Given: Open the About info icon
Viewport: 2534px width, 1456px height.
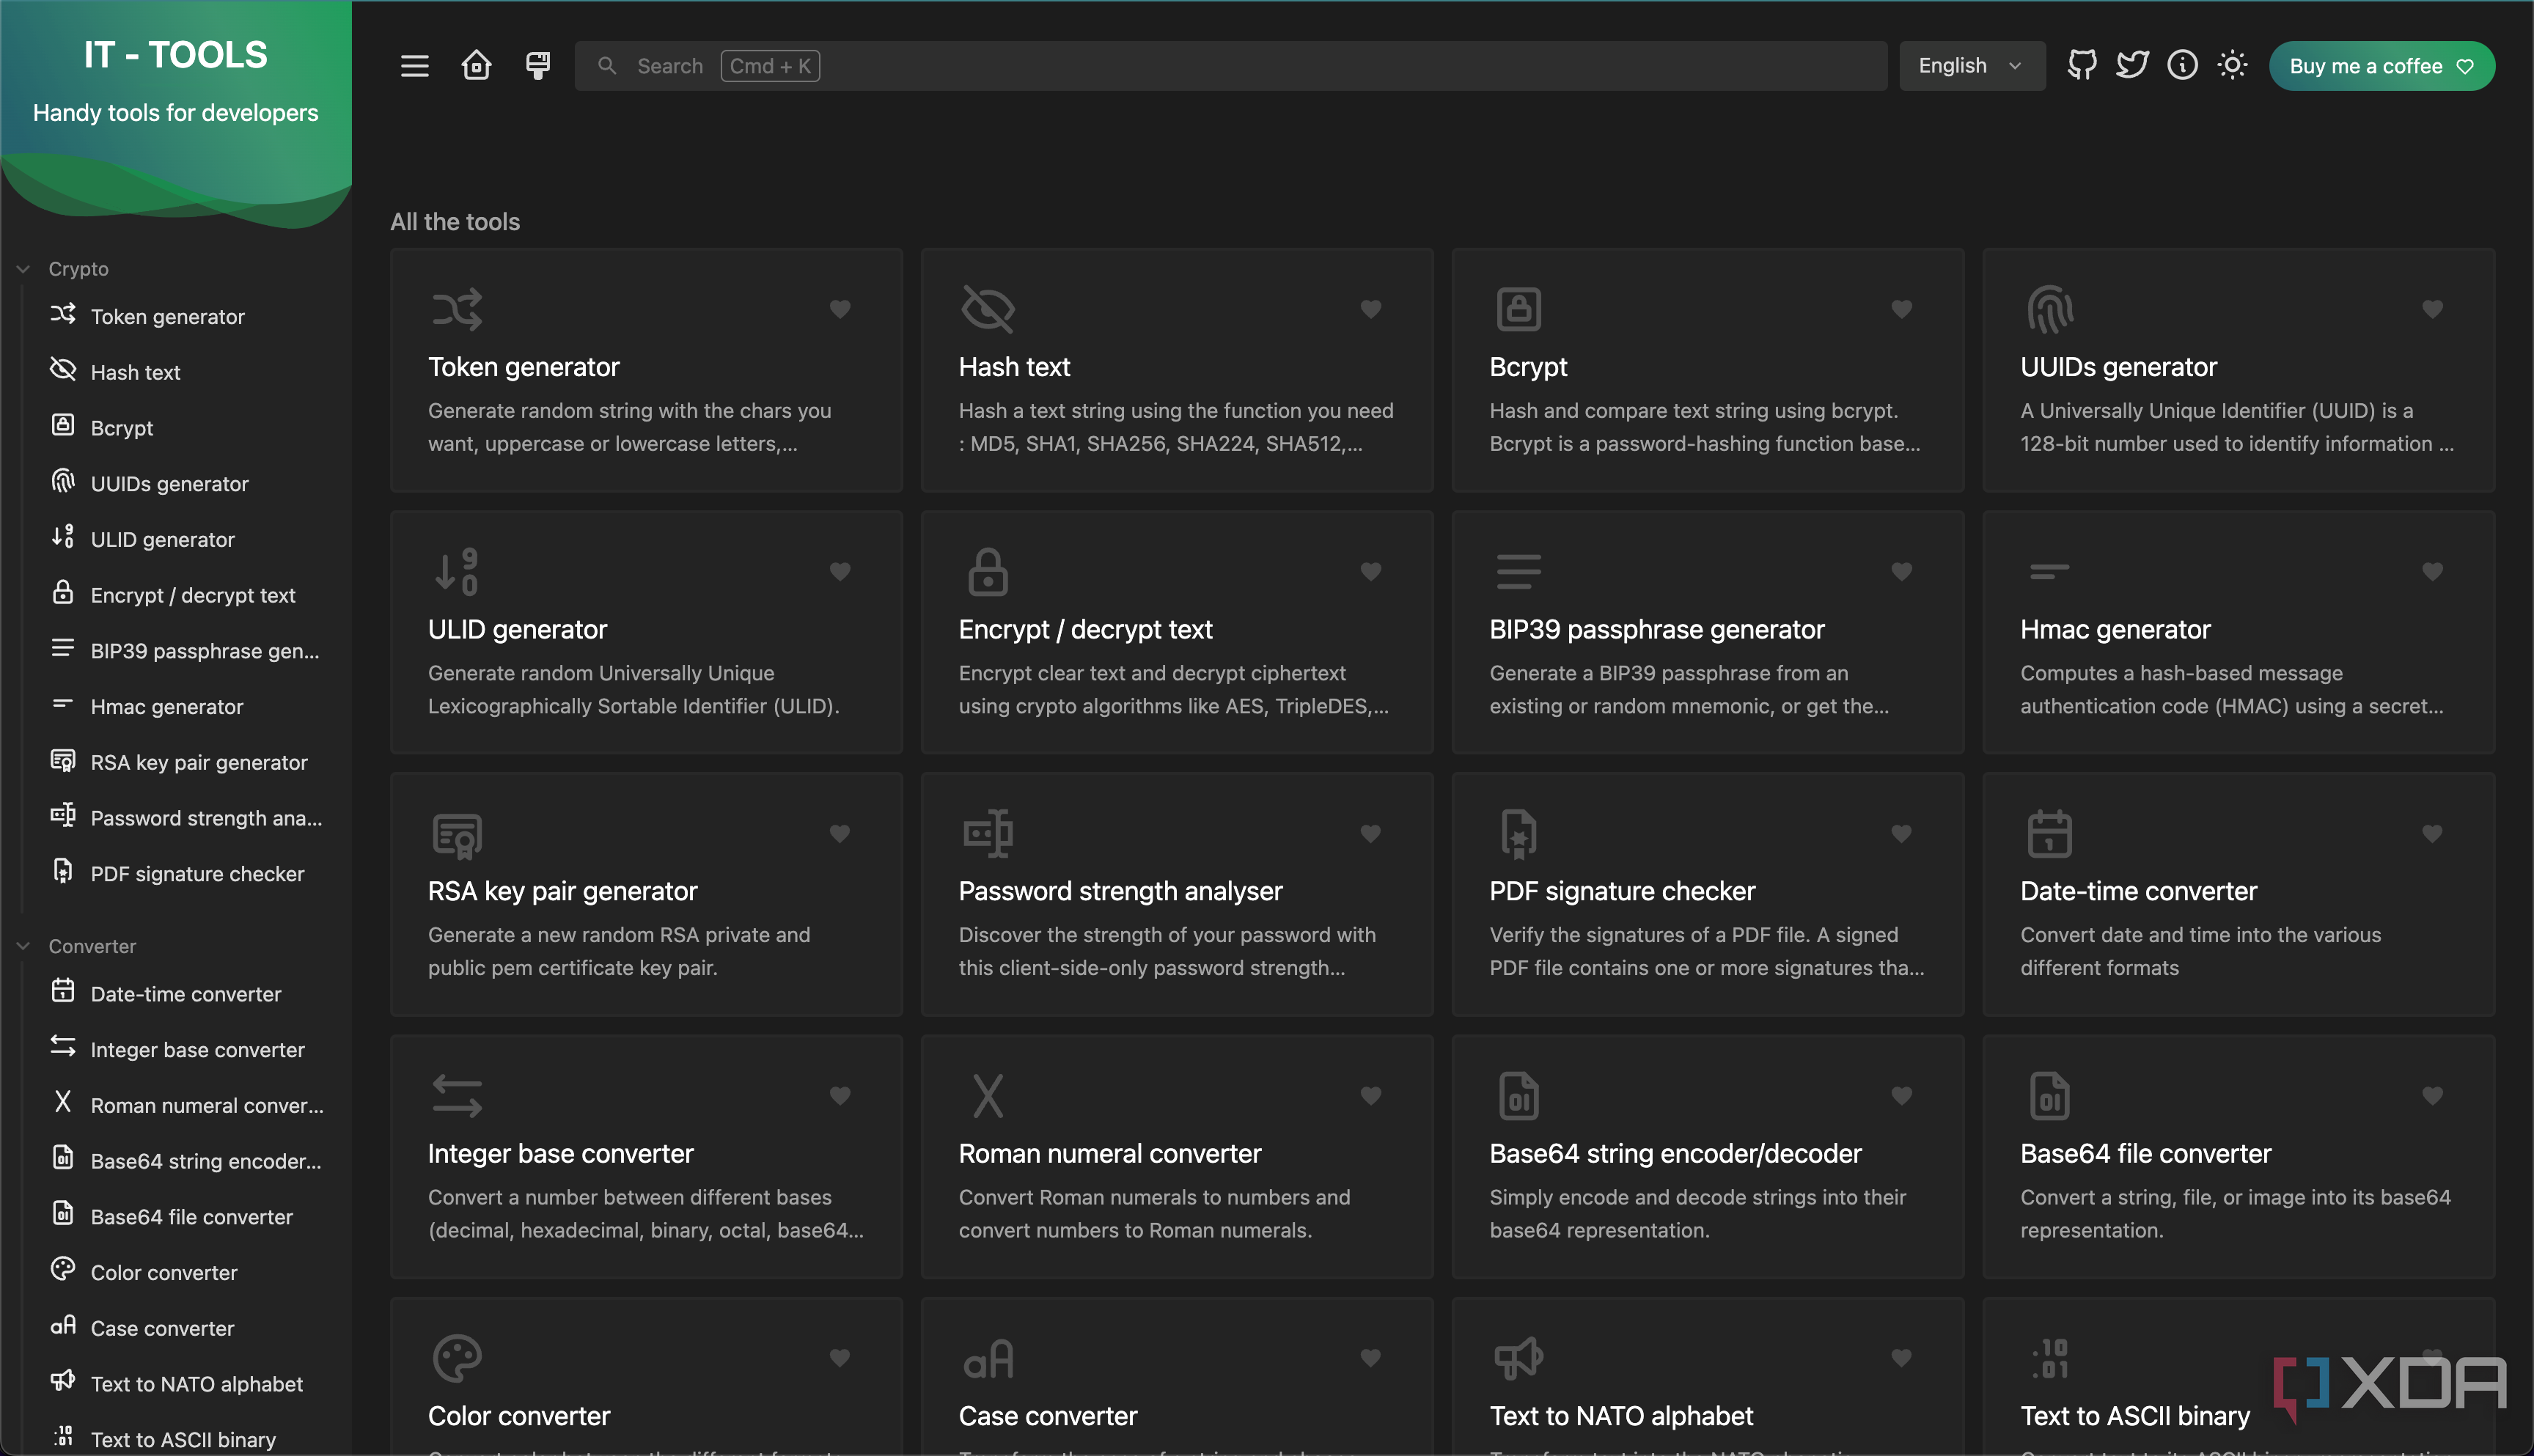Looking at the screenshot, I should (2182, 66).
